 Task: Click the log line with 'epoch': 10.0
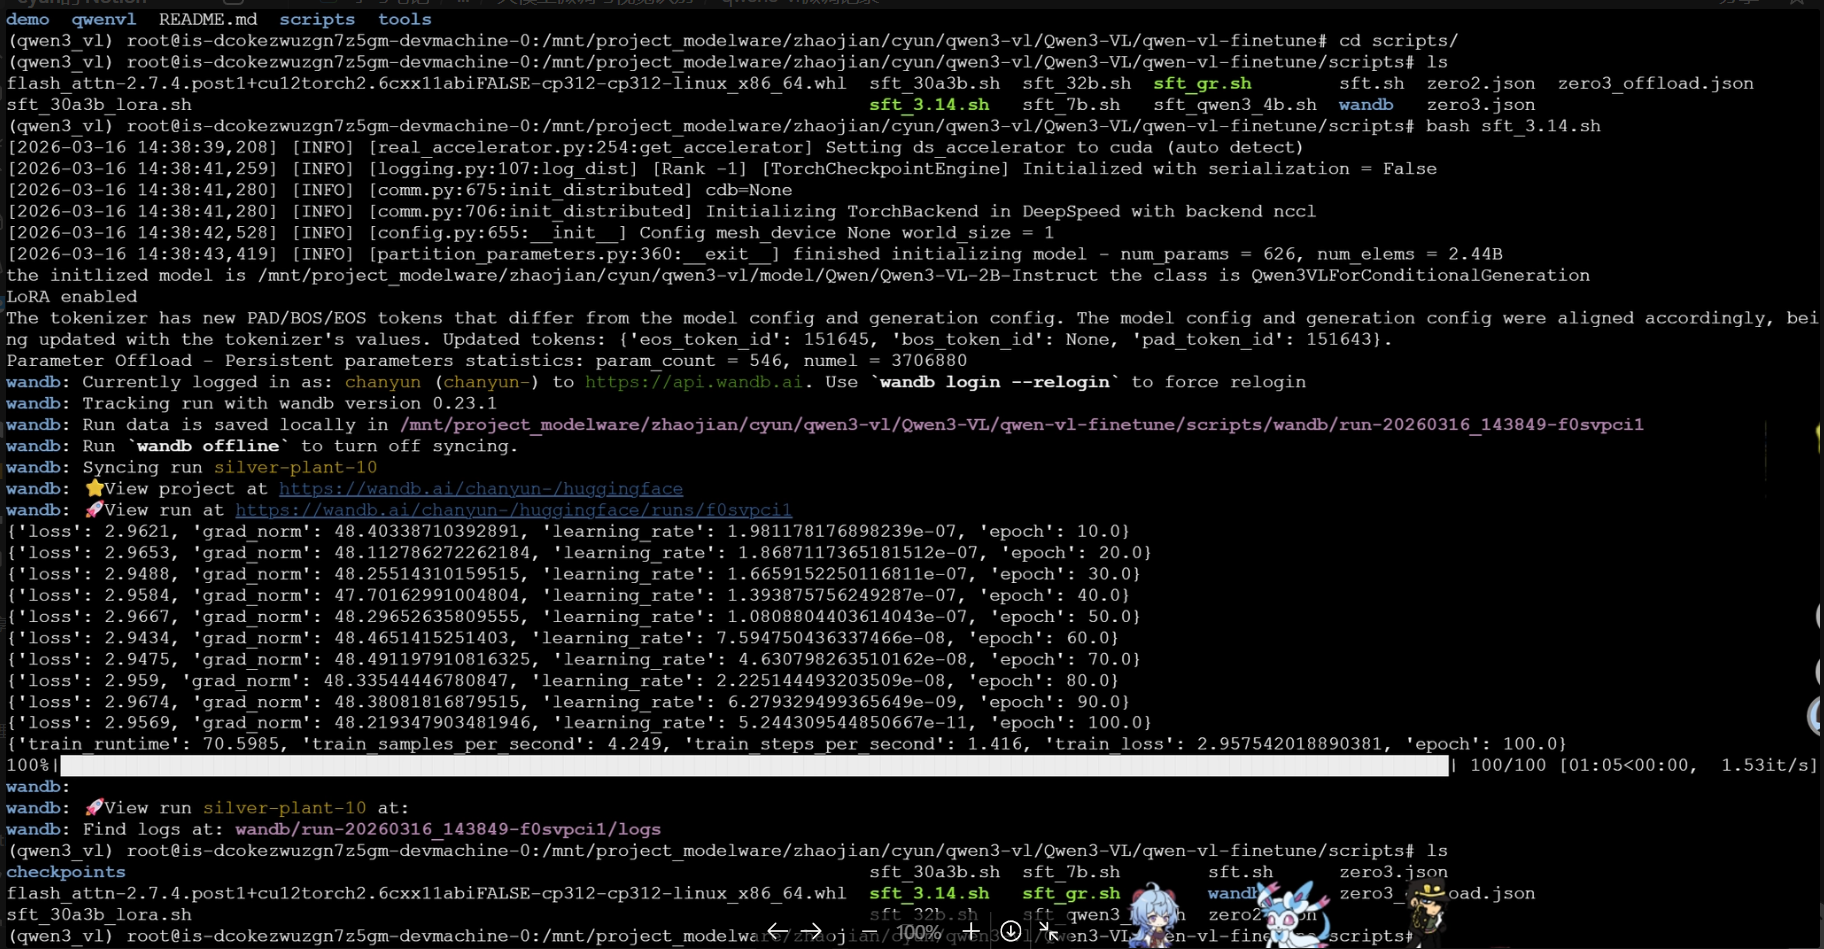(568, 531)
